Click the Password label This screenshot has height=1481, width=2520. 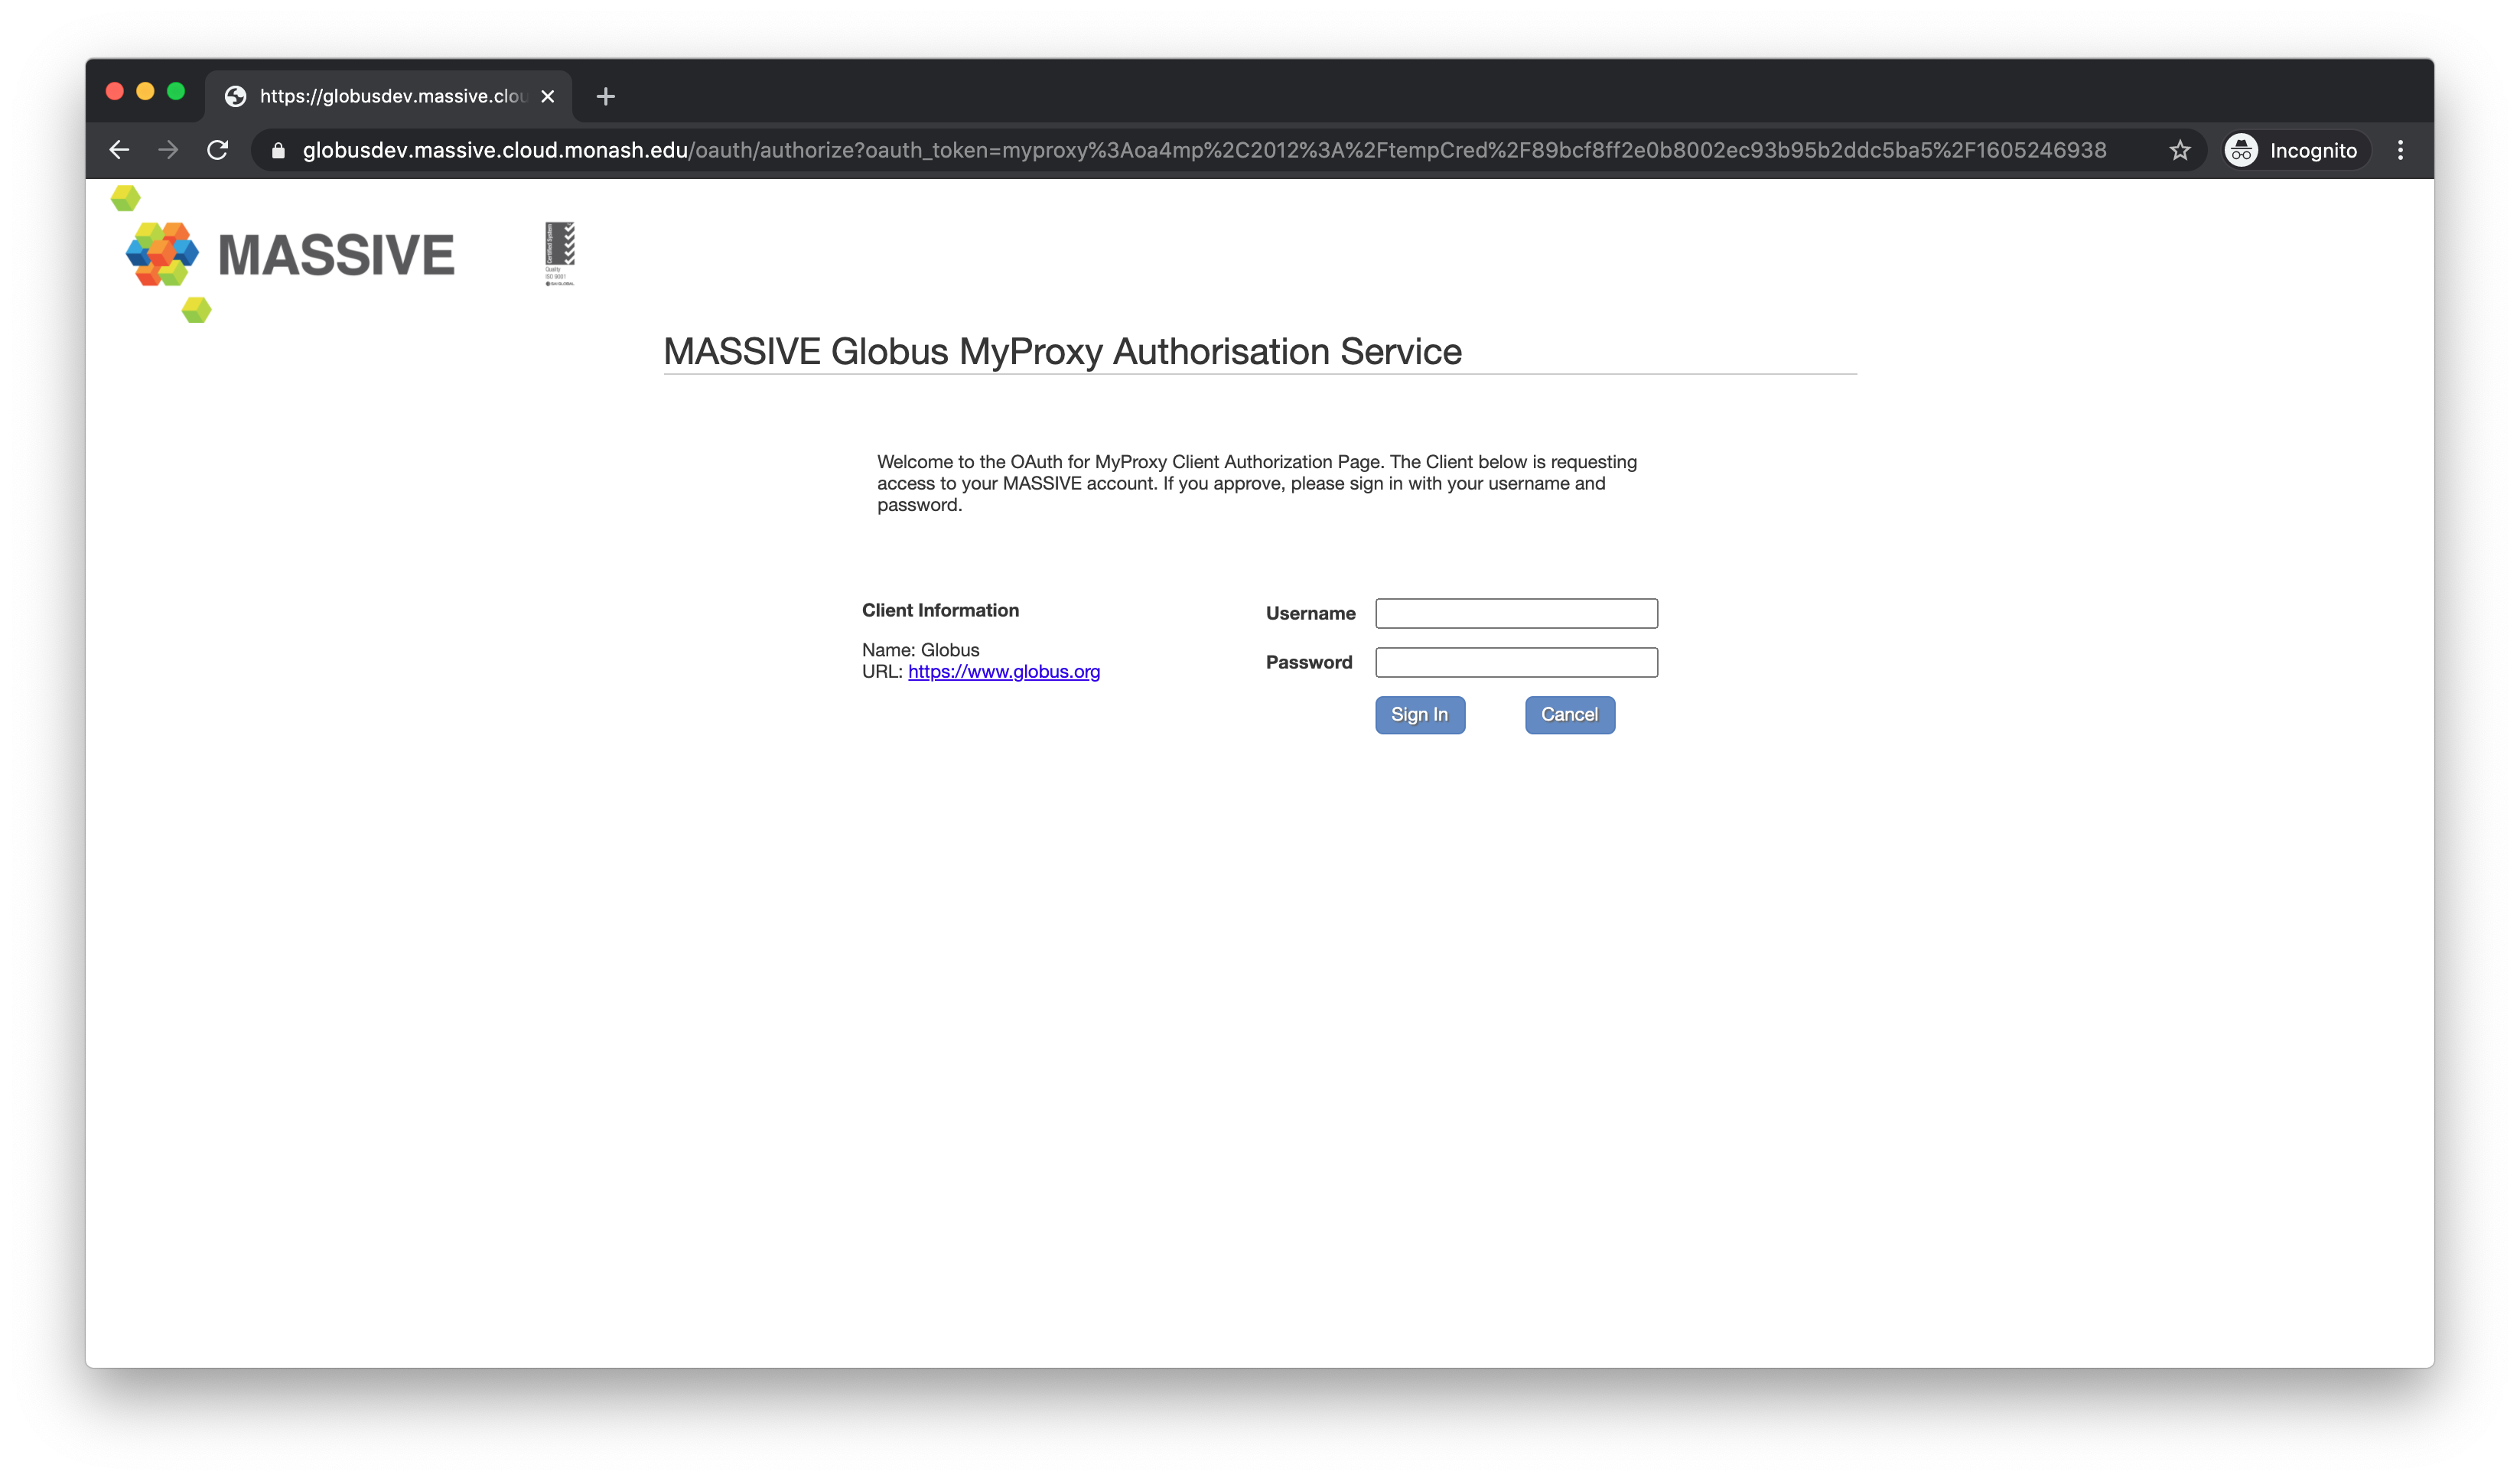1308,662
